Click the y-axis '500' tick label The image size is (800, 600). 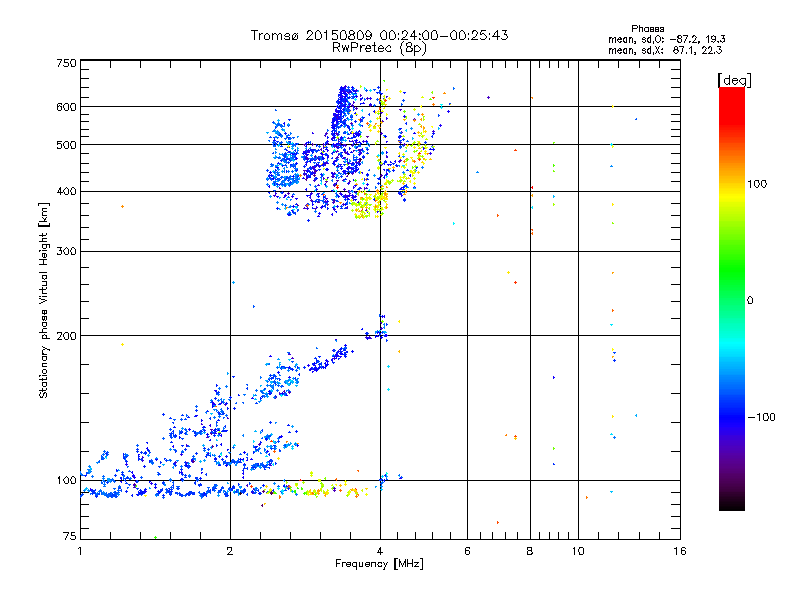(x=67, y=145)
